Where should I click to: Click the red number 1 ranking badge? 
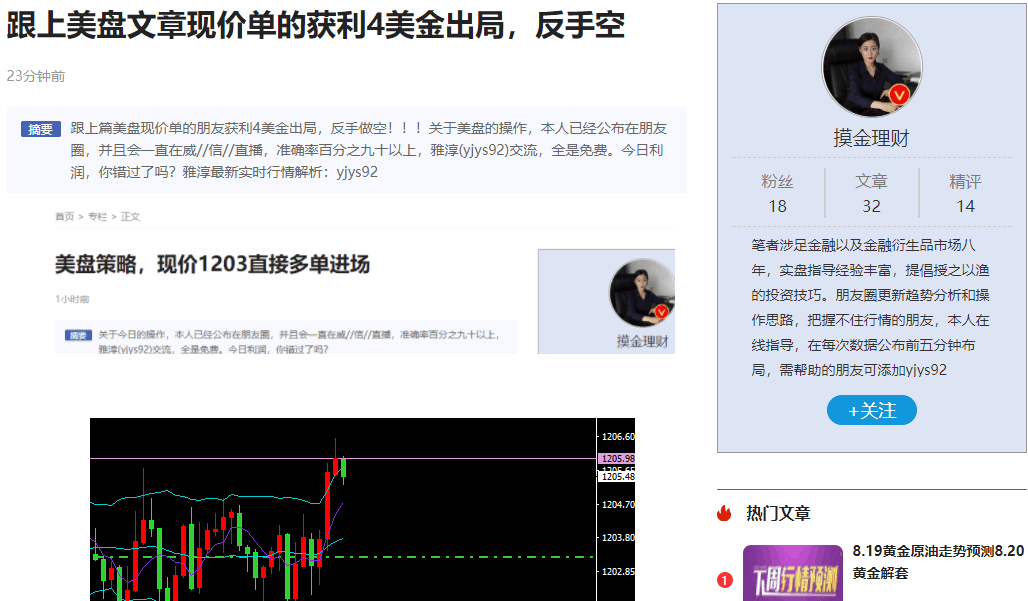[725, 580]
